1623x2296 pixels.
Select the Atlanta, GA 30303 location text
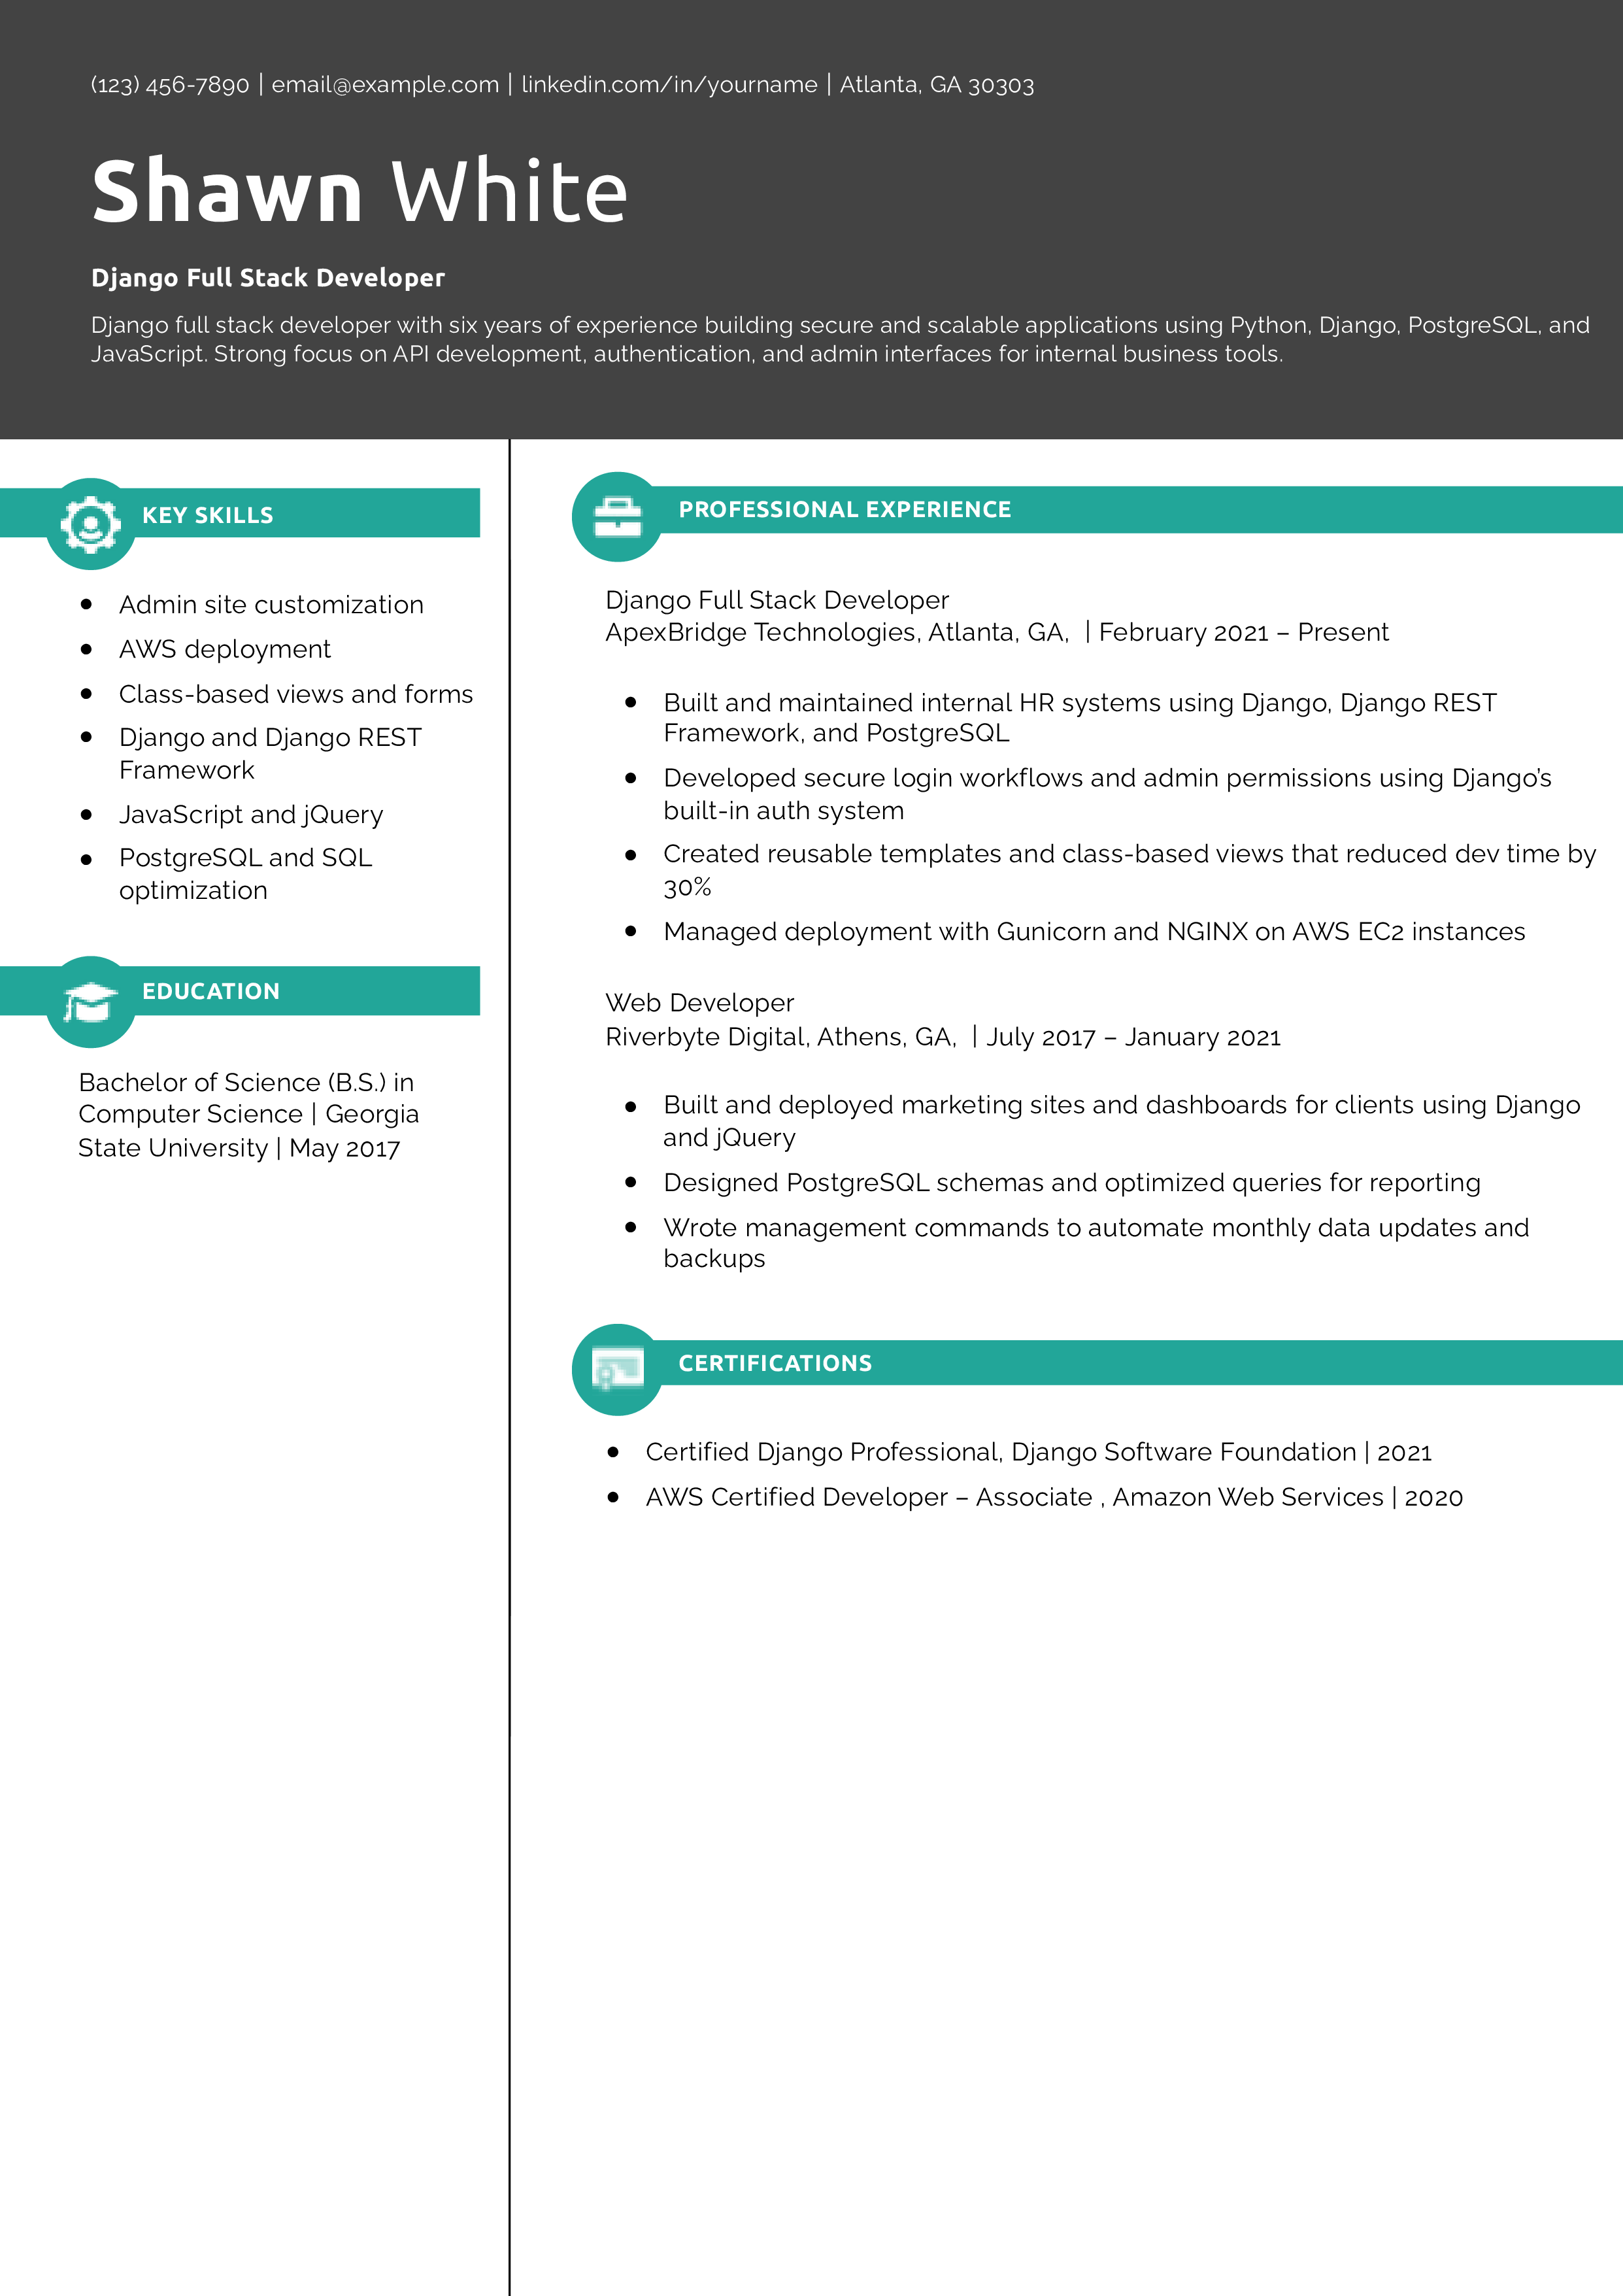coord(937,85)
